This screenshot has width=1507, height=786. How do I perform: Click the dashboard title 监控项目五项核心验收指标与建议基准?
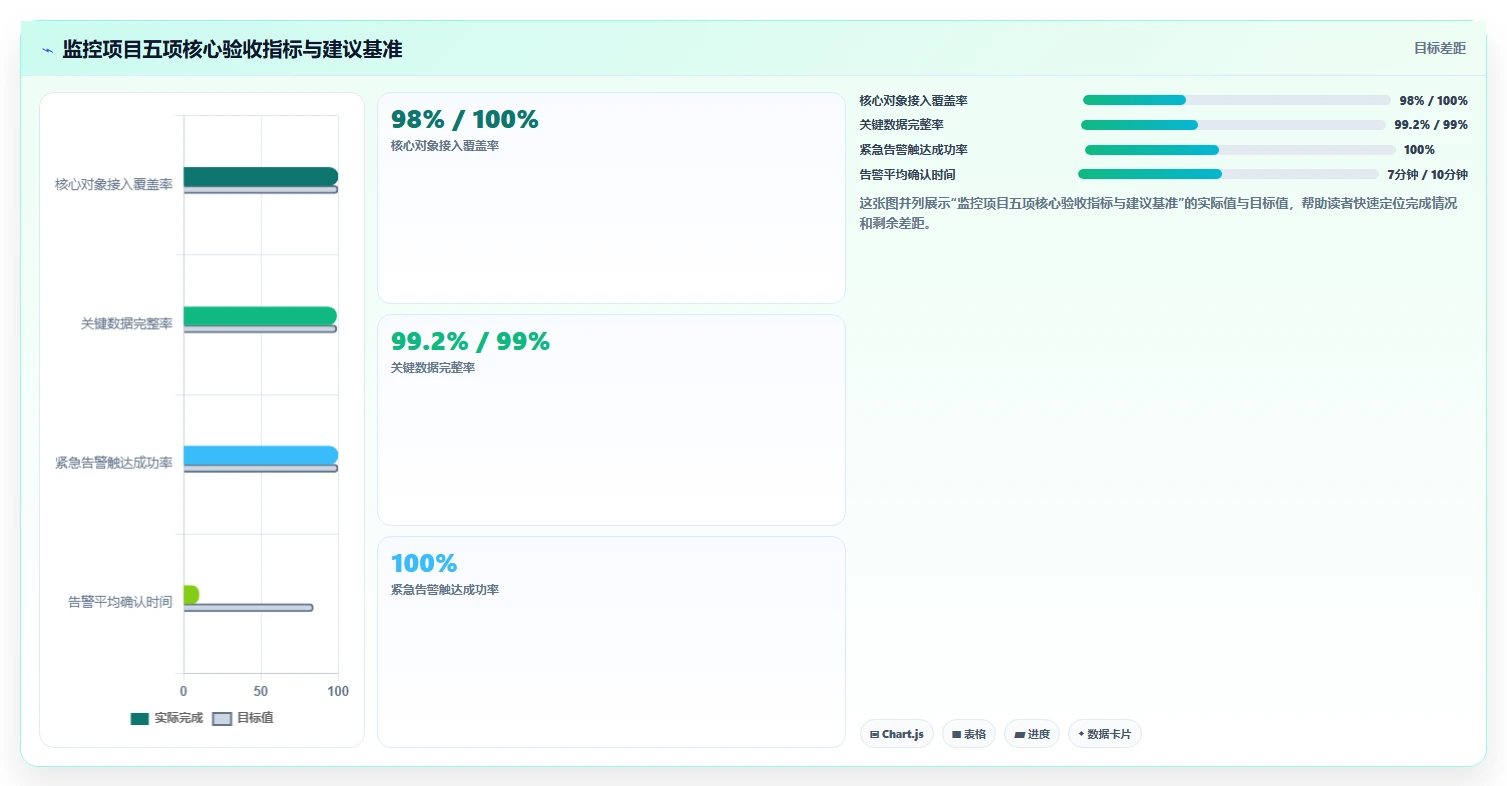click(232, 49)
